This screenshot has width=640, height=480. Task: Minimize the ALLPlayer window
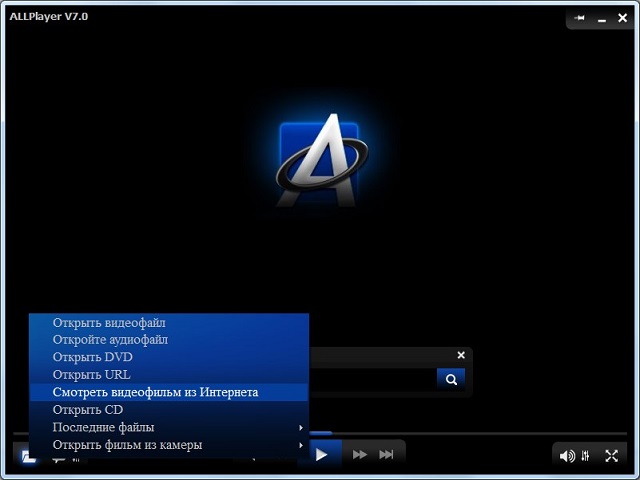602,19
